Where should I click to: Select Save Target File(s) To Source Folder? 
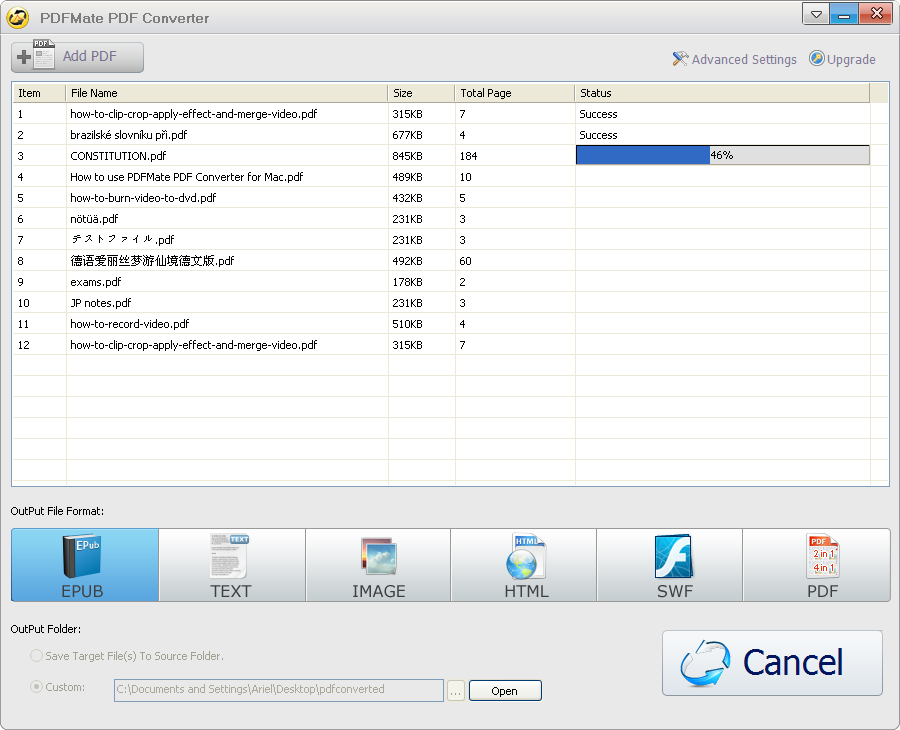click(x=127, y=655)
